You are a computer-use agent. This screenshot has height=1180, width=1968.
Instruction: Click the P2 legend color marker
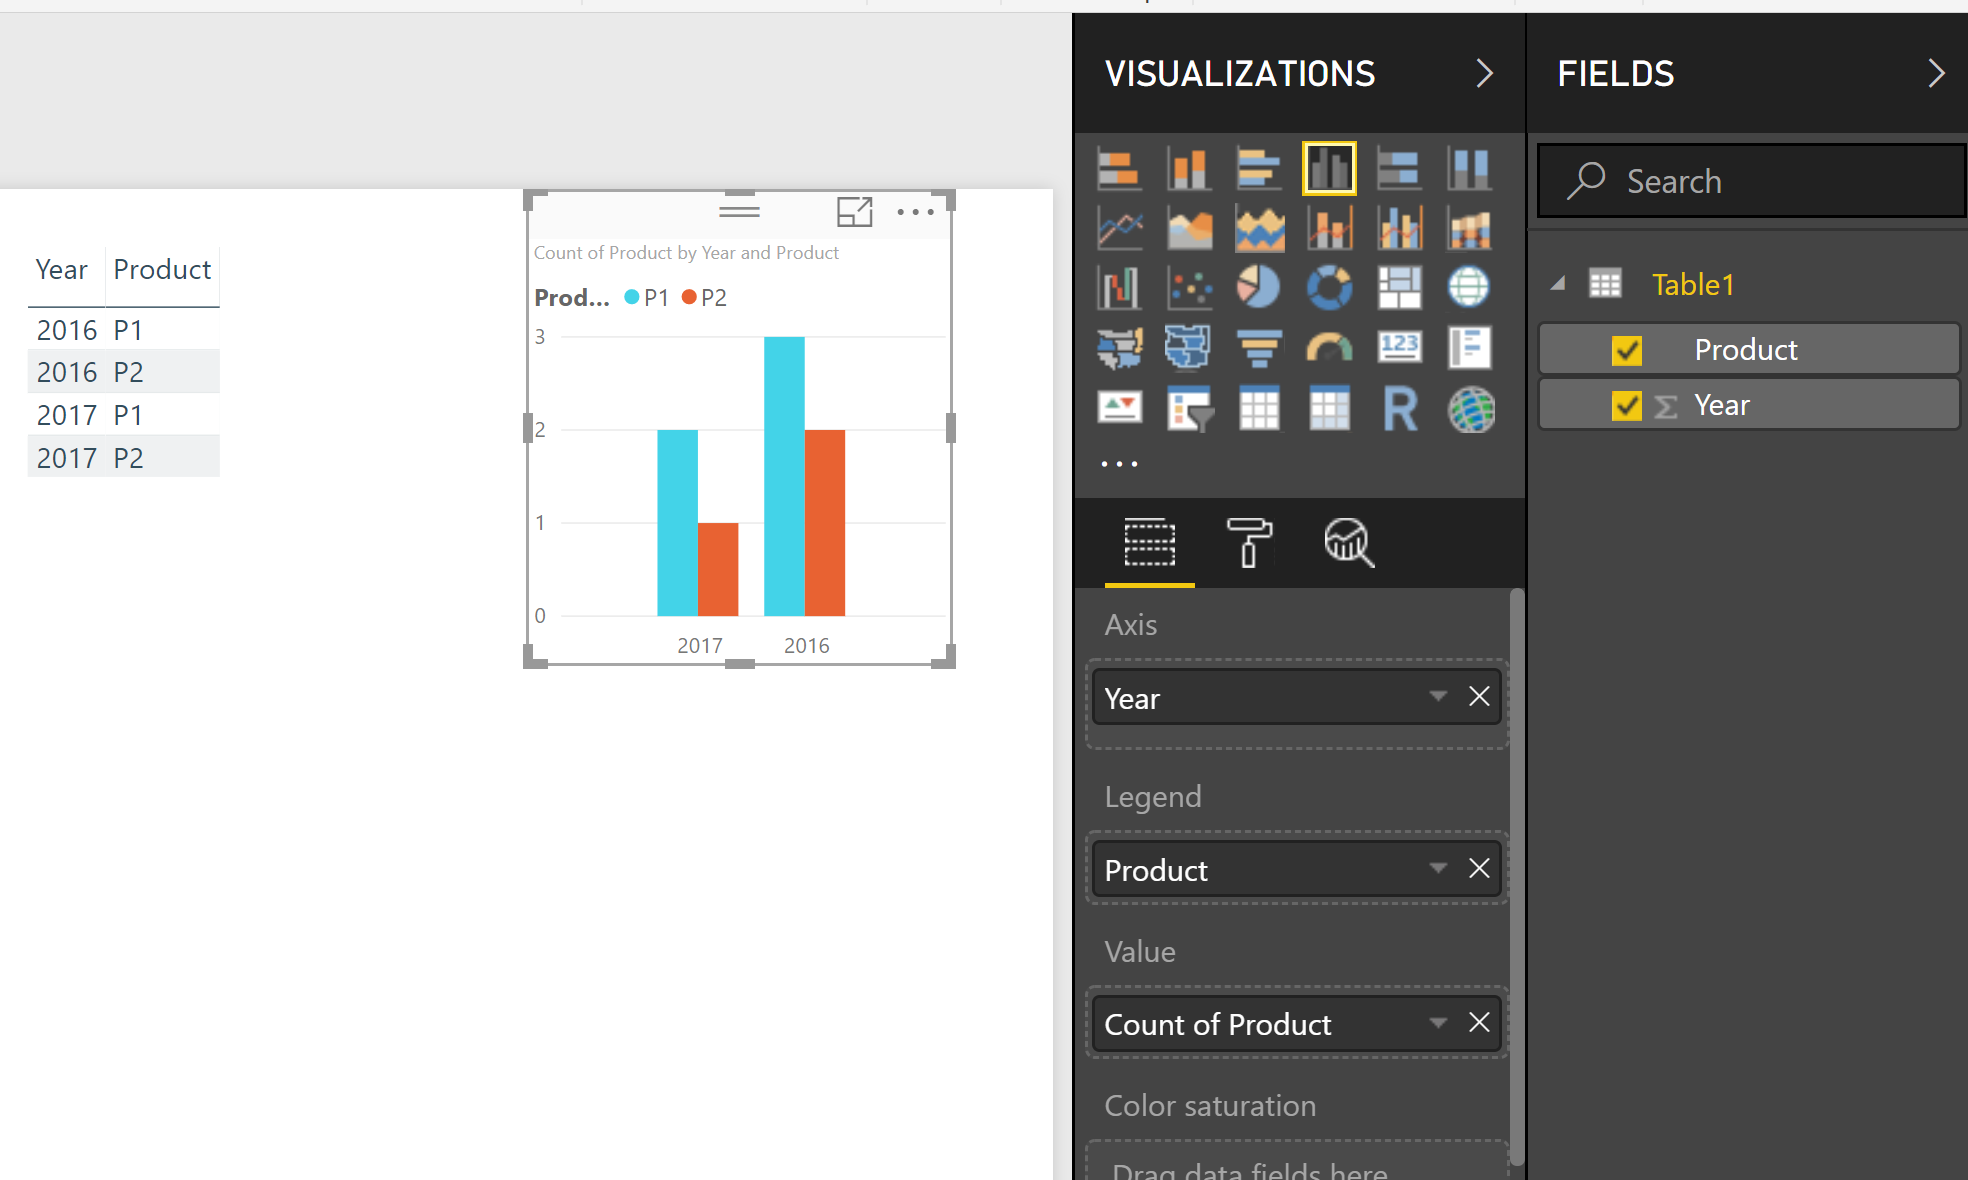(689, 297)
